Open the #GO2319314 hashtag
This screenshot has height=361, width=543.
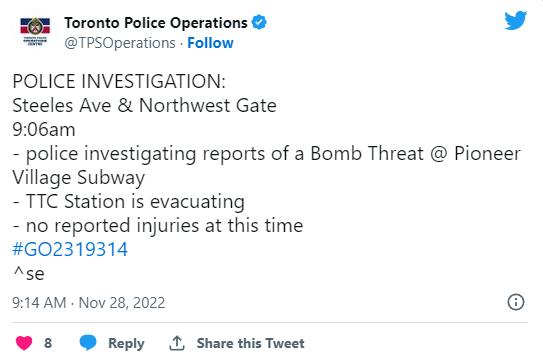[70, 249]
